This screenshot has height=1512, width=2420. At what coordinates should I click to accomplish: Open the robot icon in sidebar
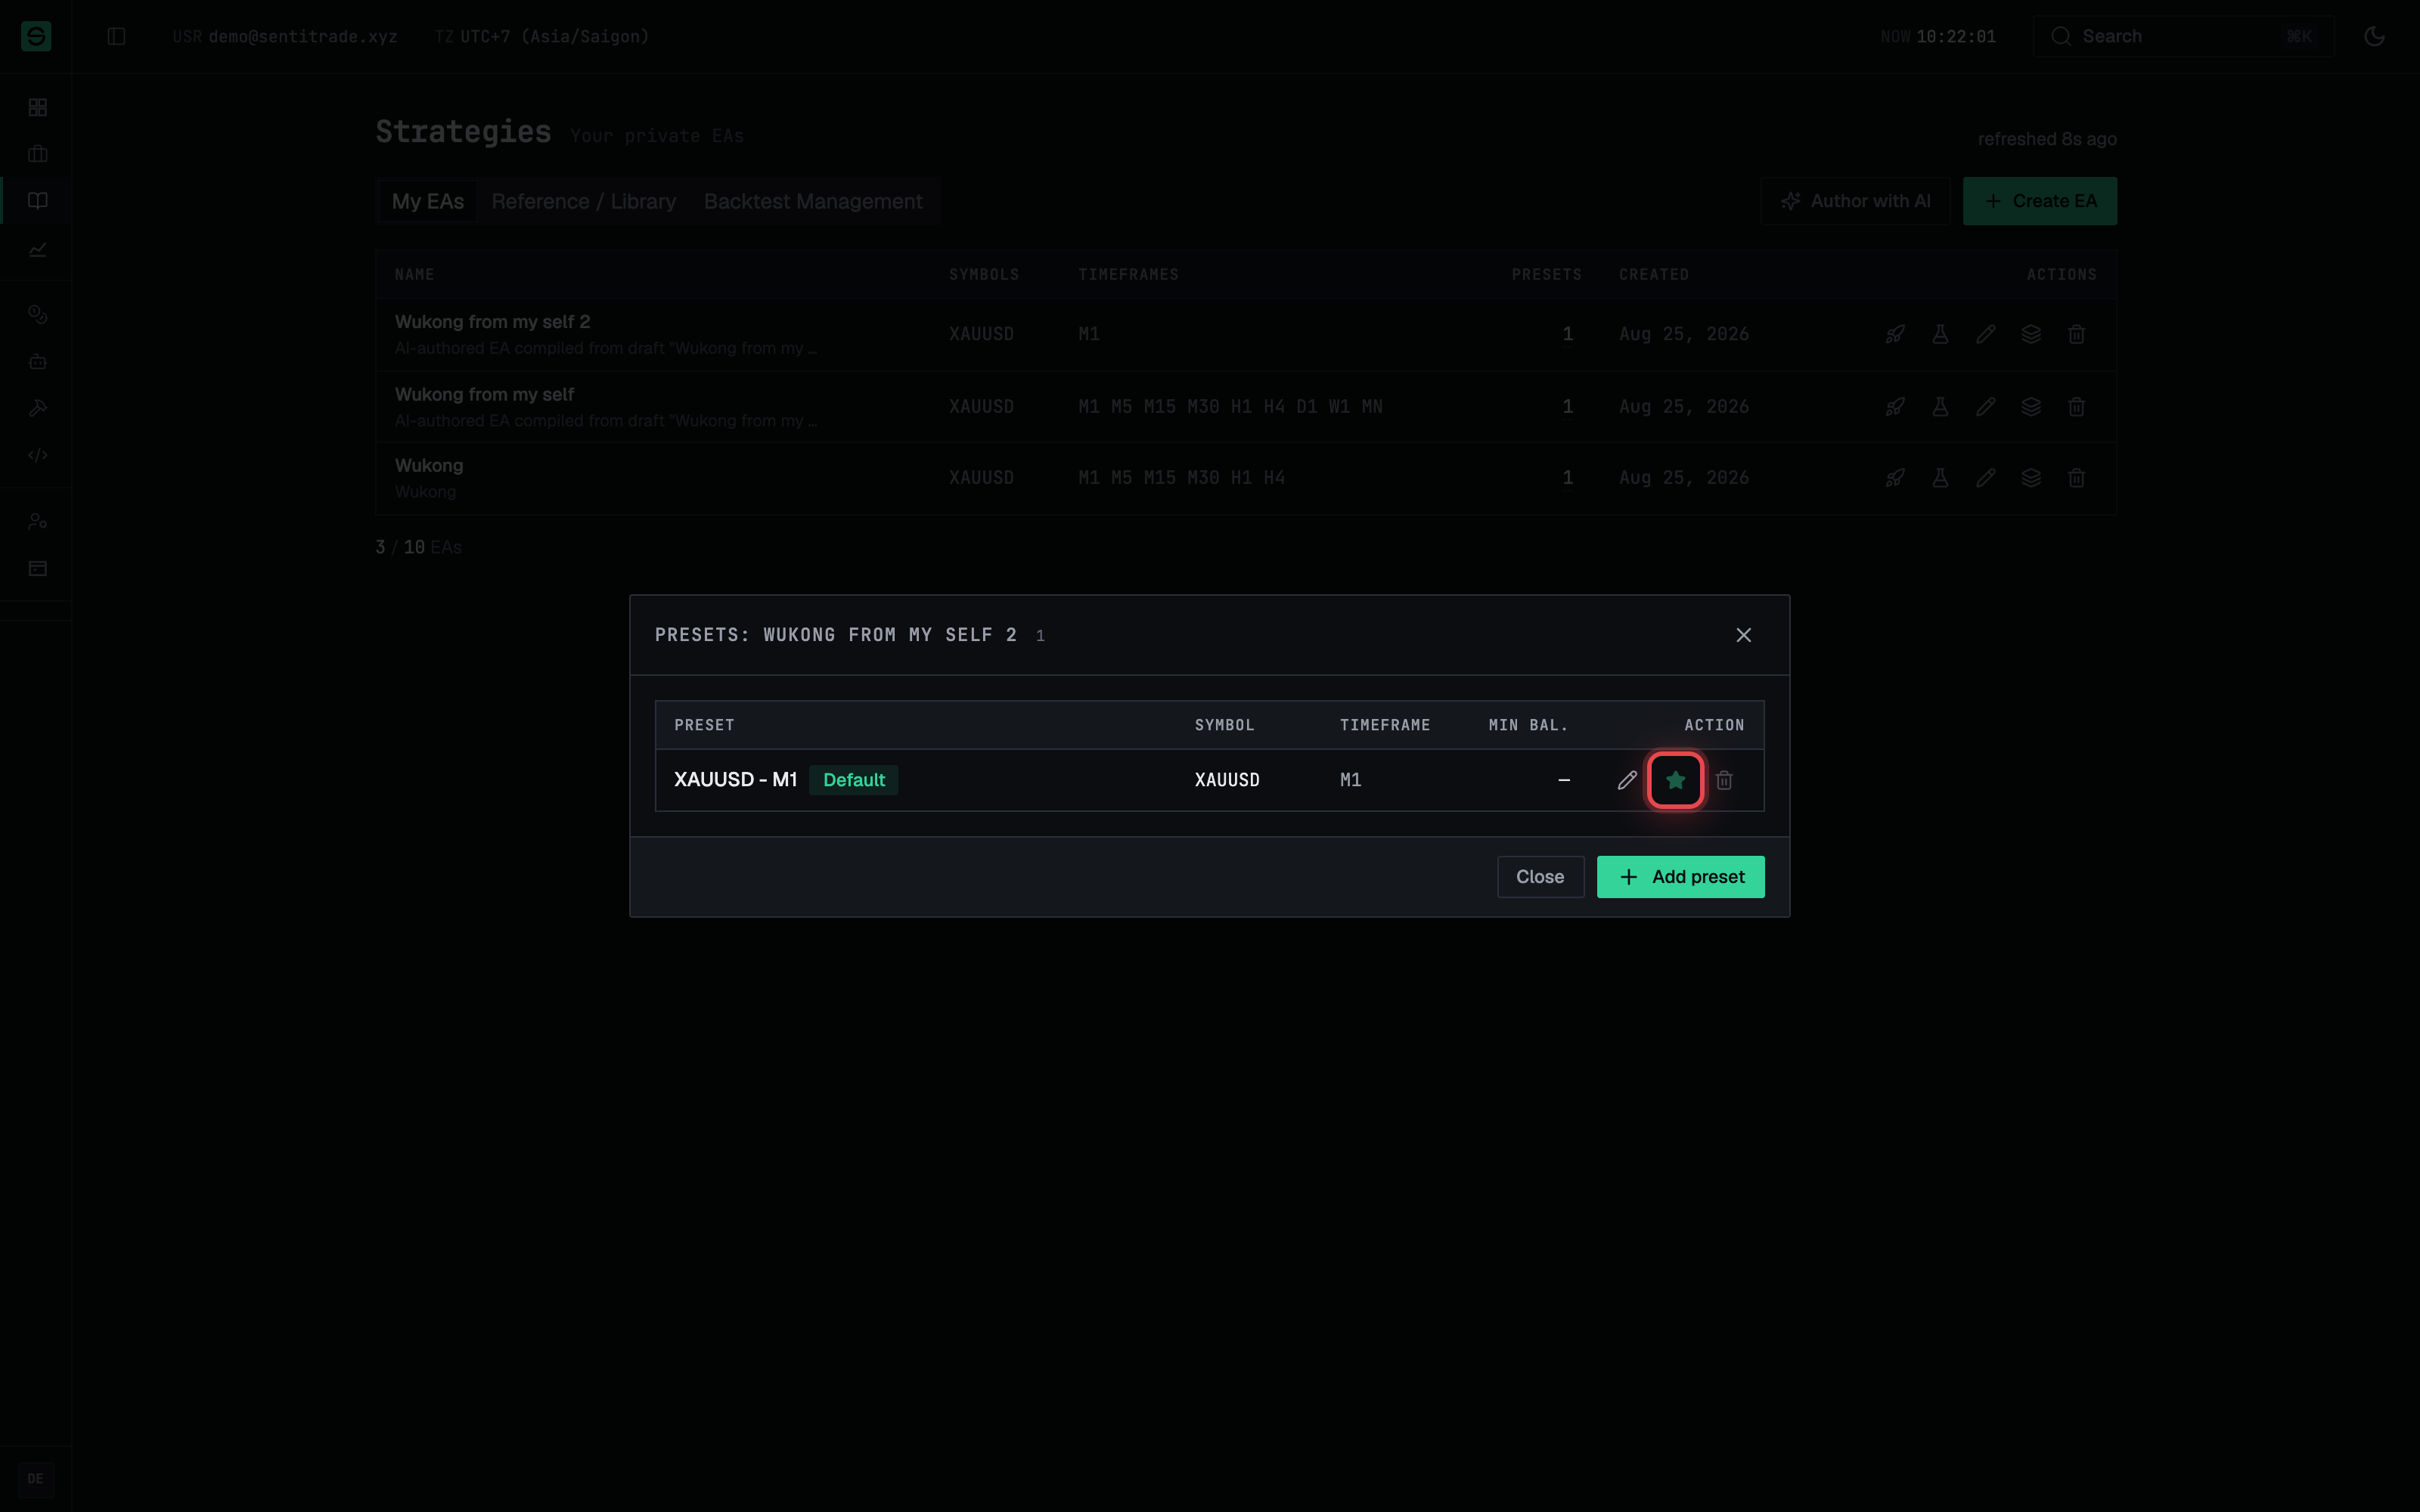click(38, 361)
